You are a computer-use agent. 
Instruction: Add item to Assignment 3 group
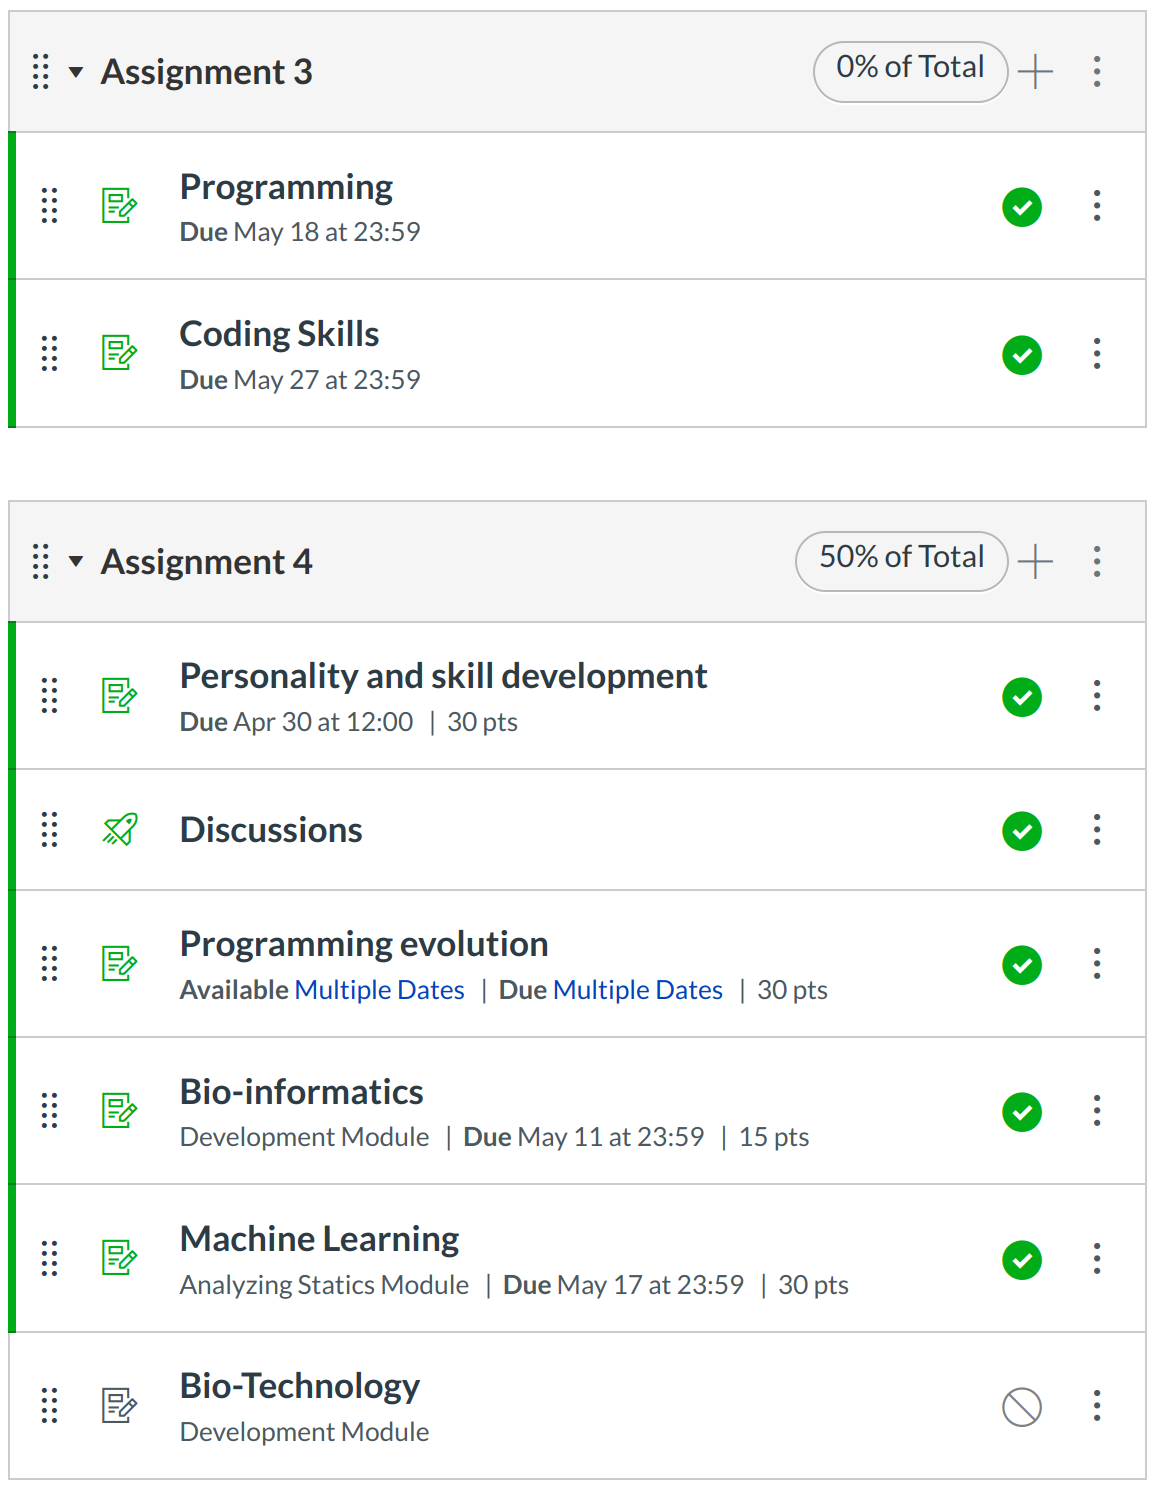pos(1035,72)
